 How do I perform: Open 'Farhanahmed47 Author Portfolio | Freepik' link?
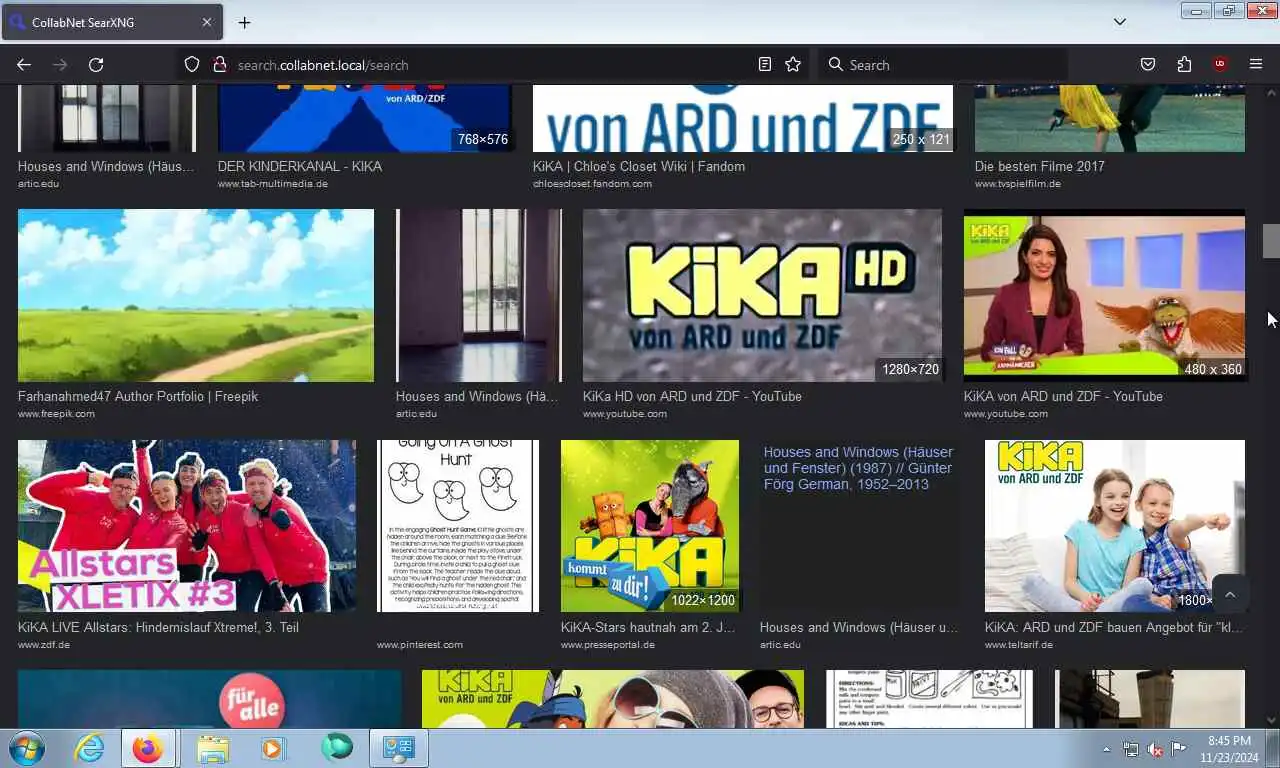[x=138, y=396]
